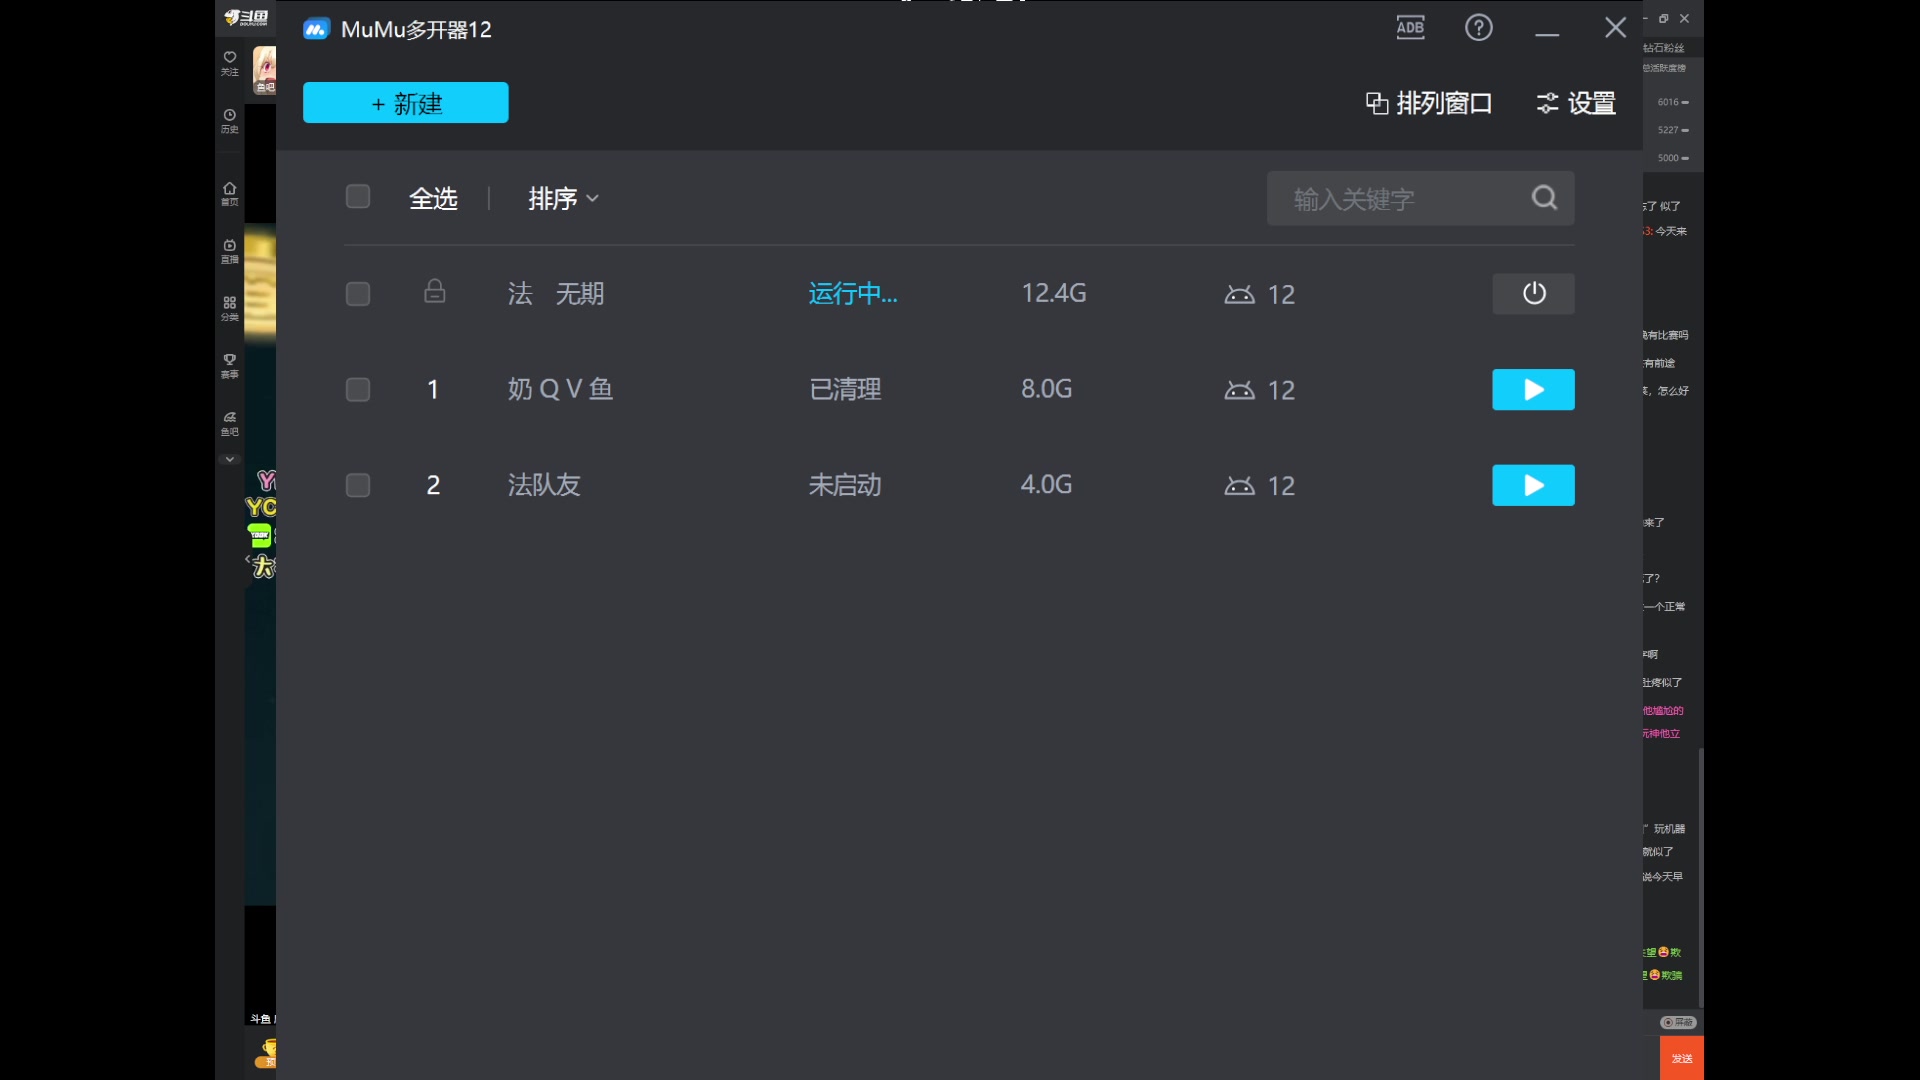Screen dimensions: 1920x1080
Task: Close the MuMu multi-instance window
Action: [1615, 28]
